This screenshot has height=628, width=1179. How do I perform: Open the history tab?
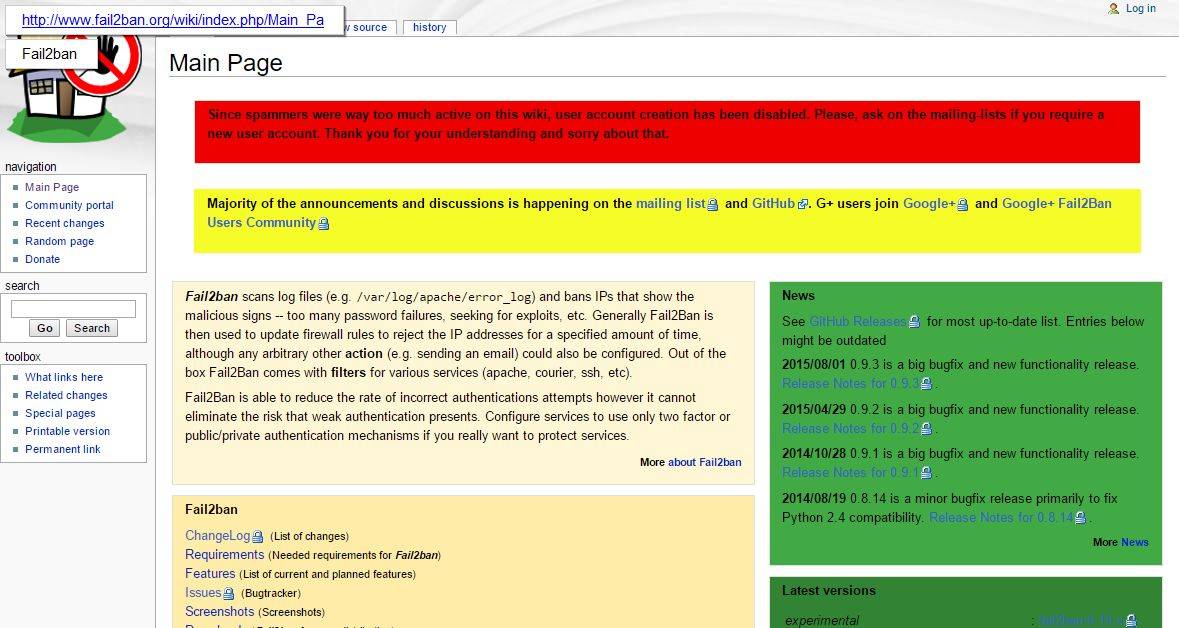[429, 27]
